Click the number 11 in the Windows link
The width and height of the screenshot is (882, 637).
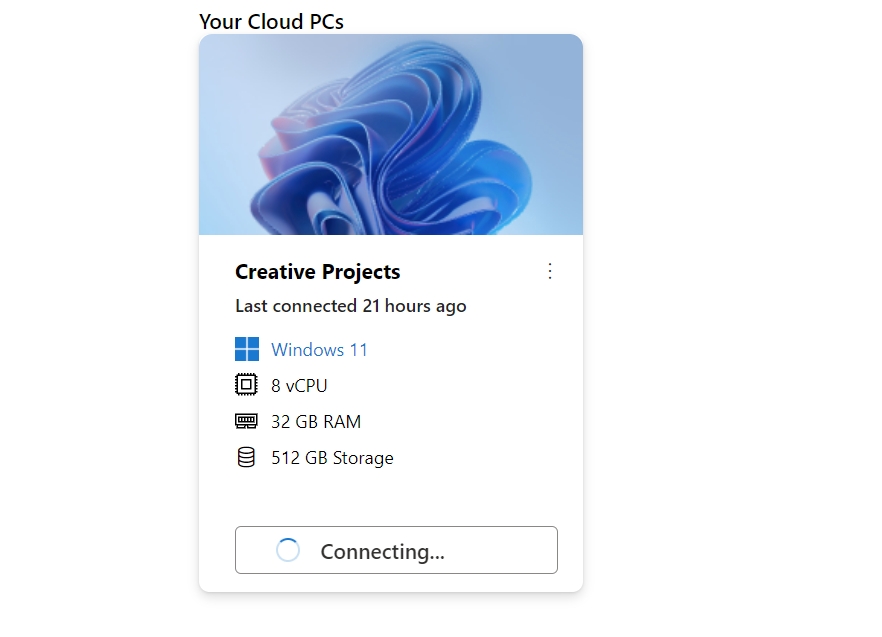[358, 349]
